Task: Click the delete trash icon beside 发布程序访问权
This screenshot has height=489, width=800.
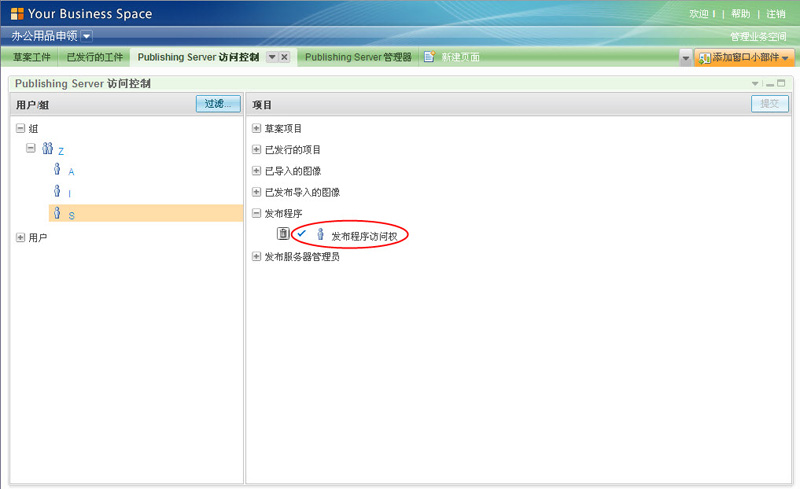Action: (x=283, y=233)
